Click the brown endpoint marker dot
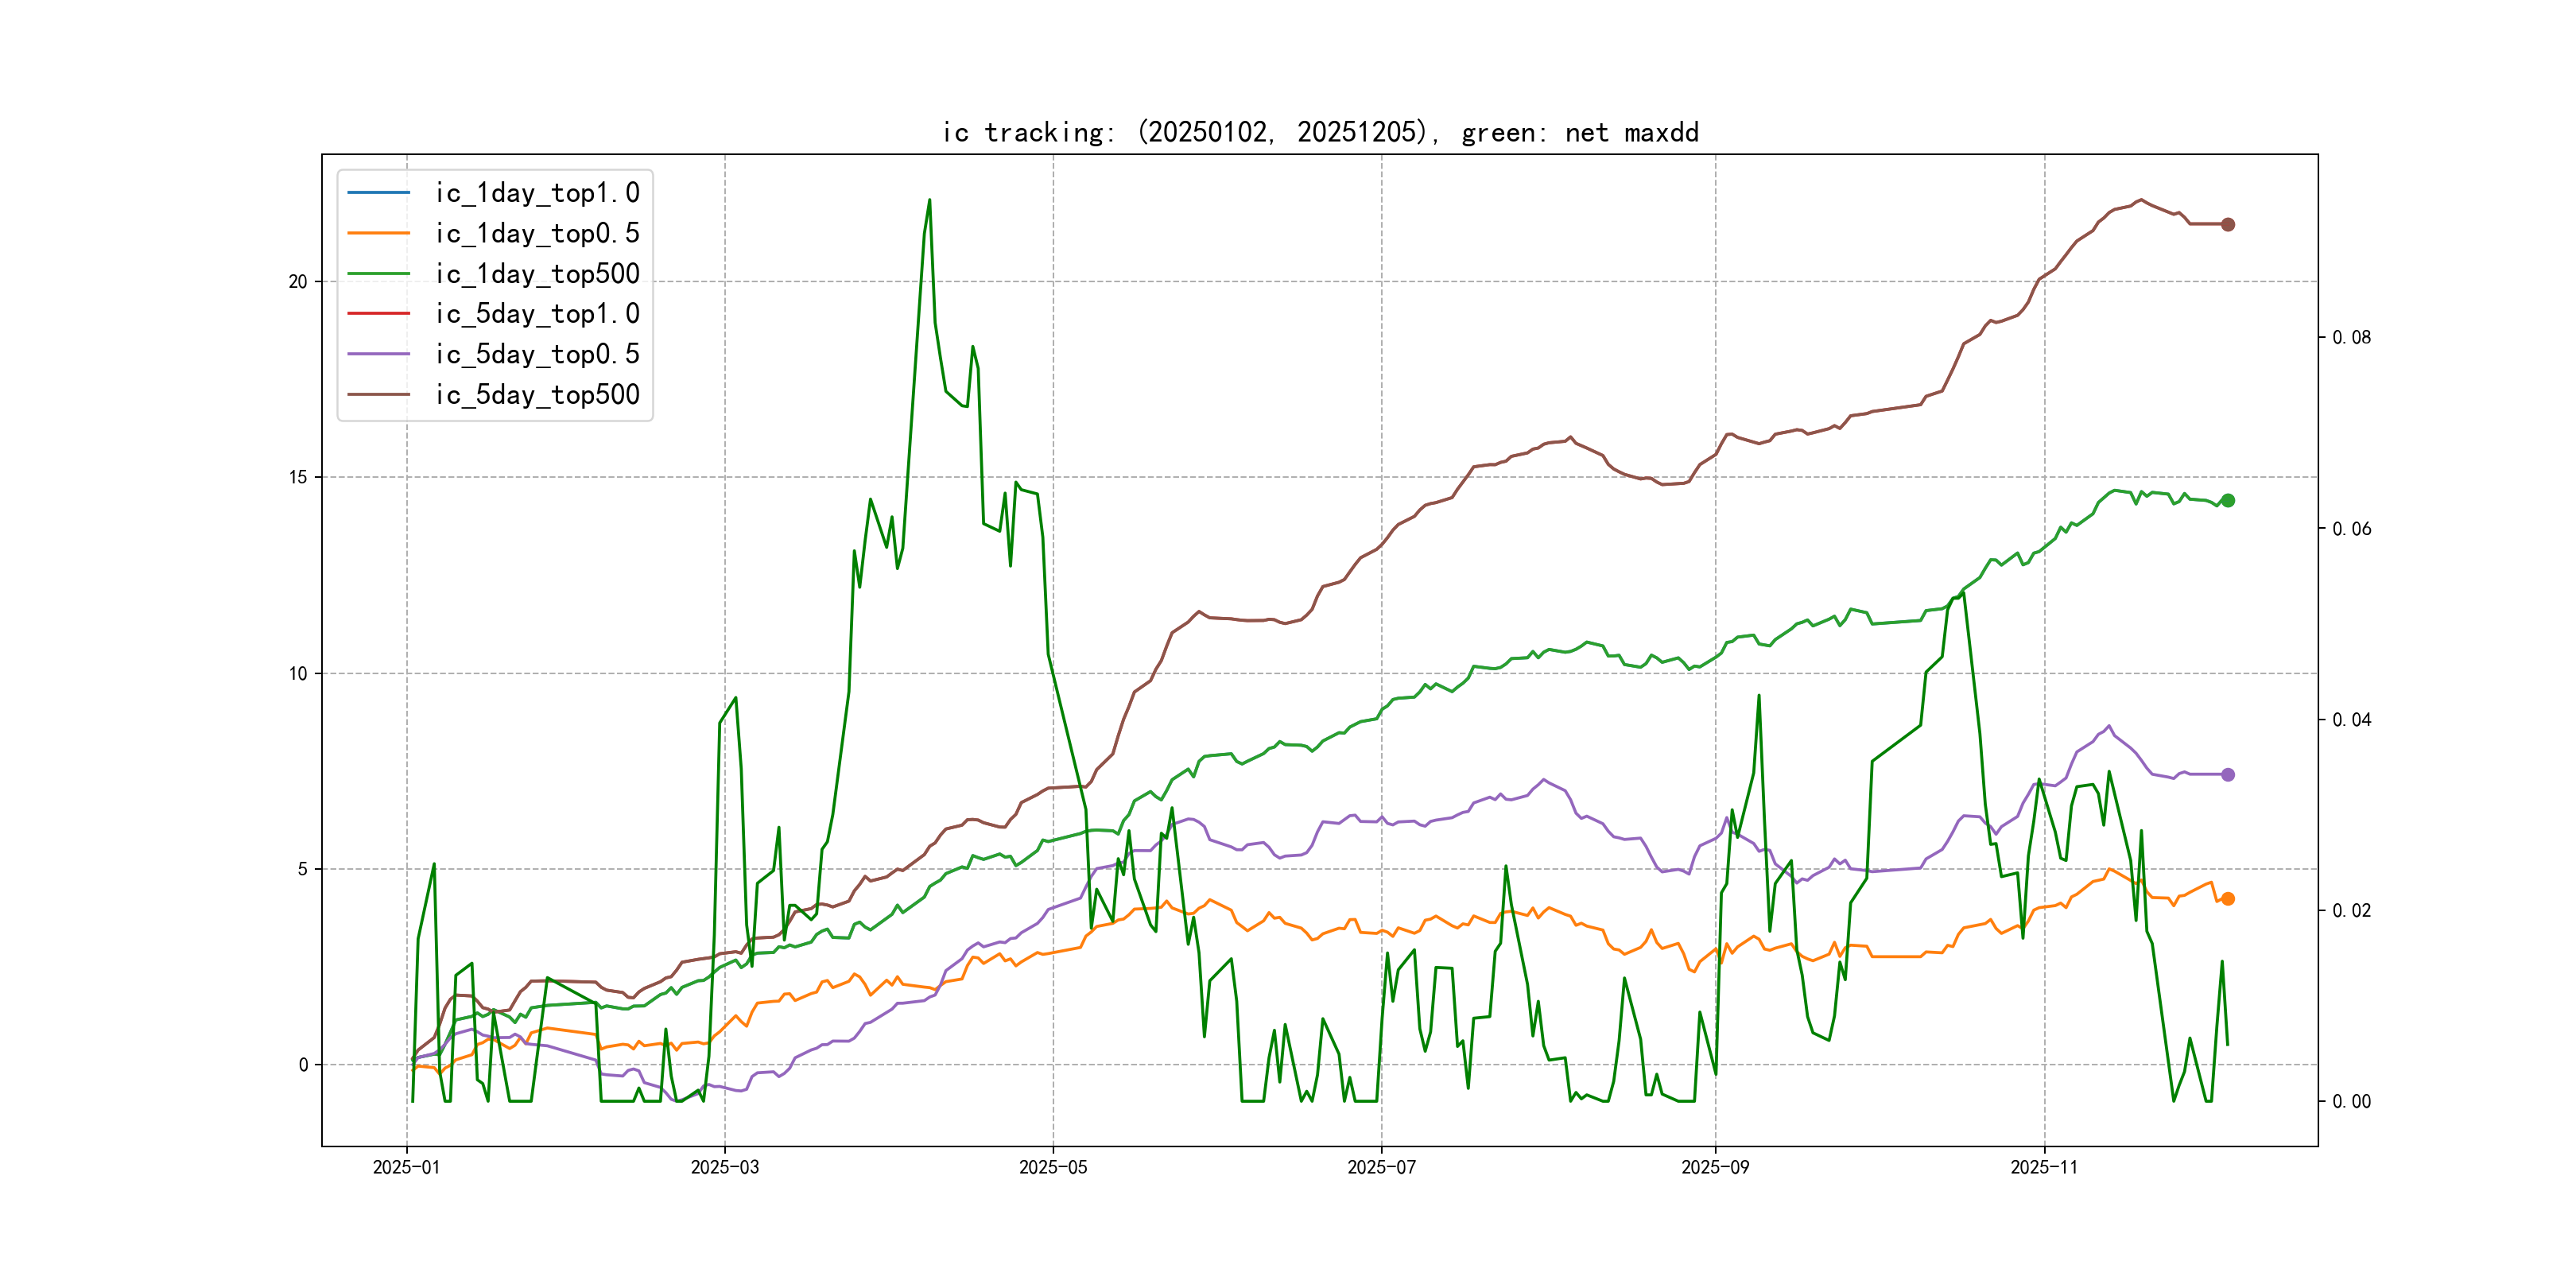 (x=2228, y=225)
